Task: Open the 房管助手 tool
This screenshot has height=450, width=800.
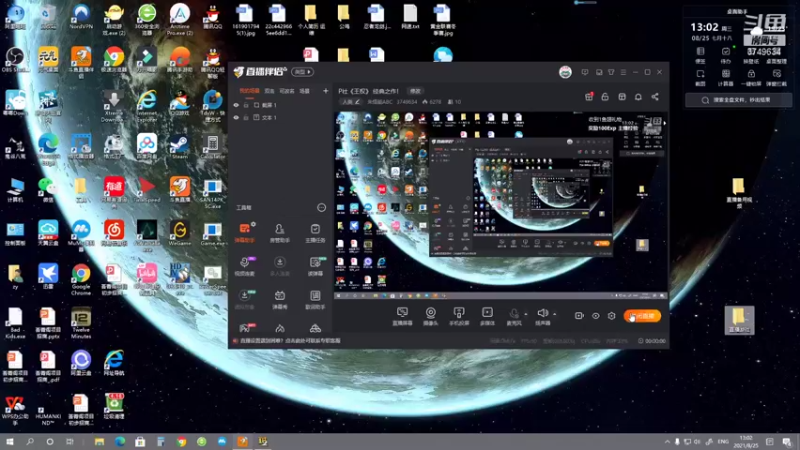Action: click(280, 233)
